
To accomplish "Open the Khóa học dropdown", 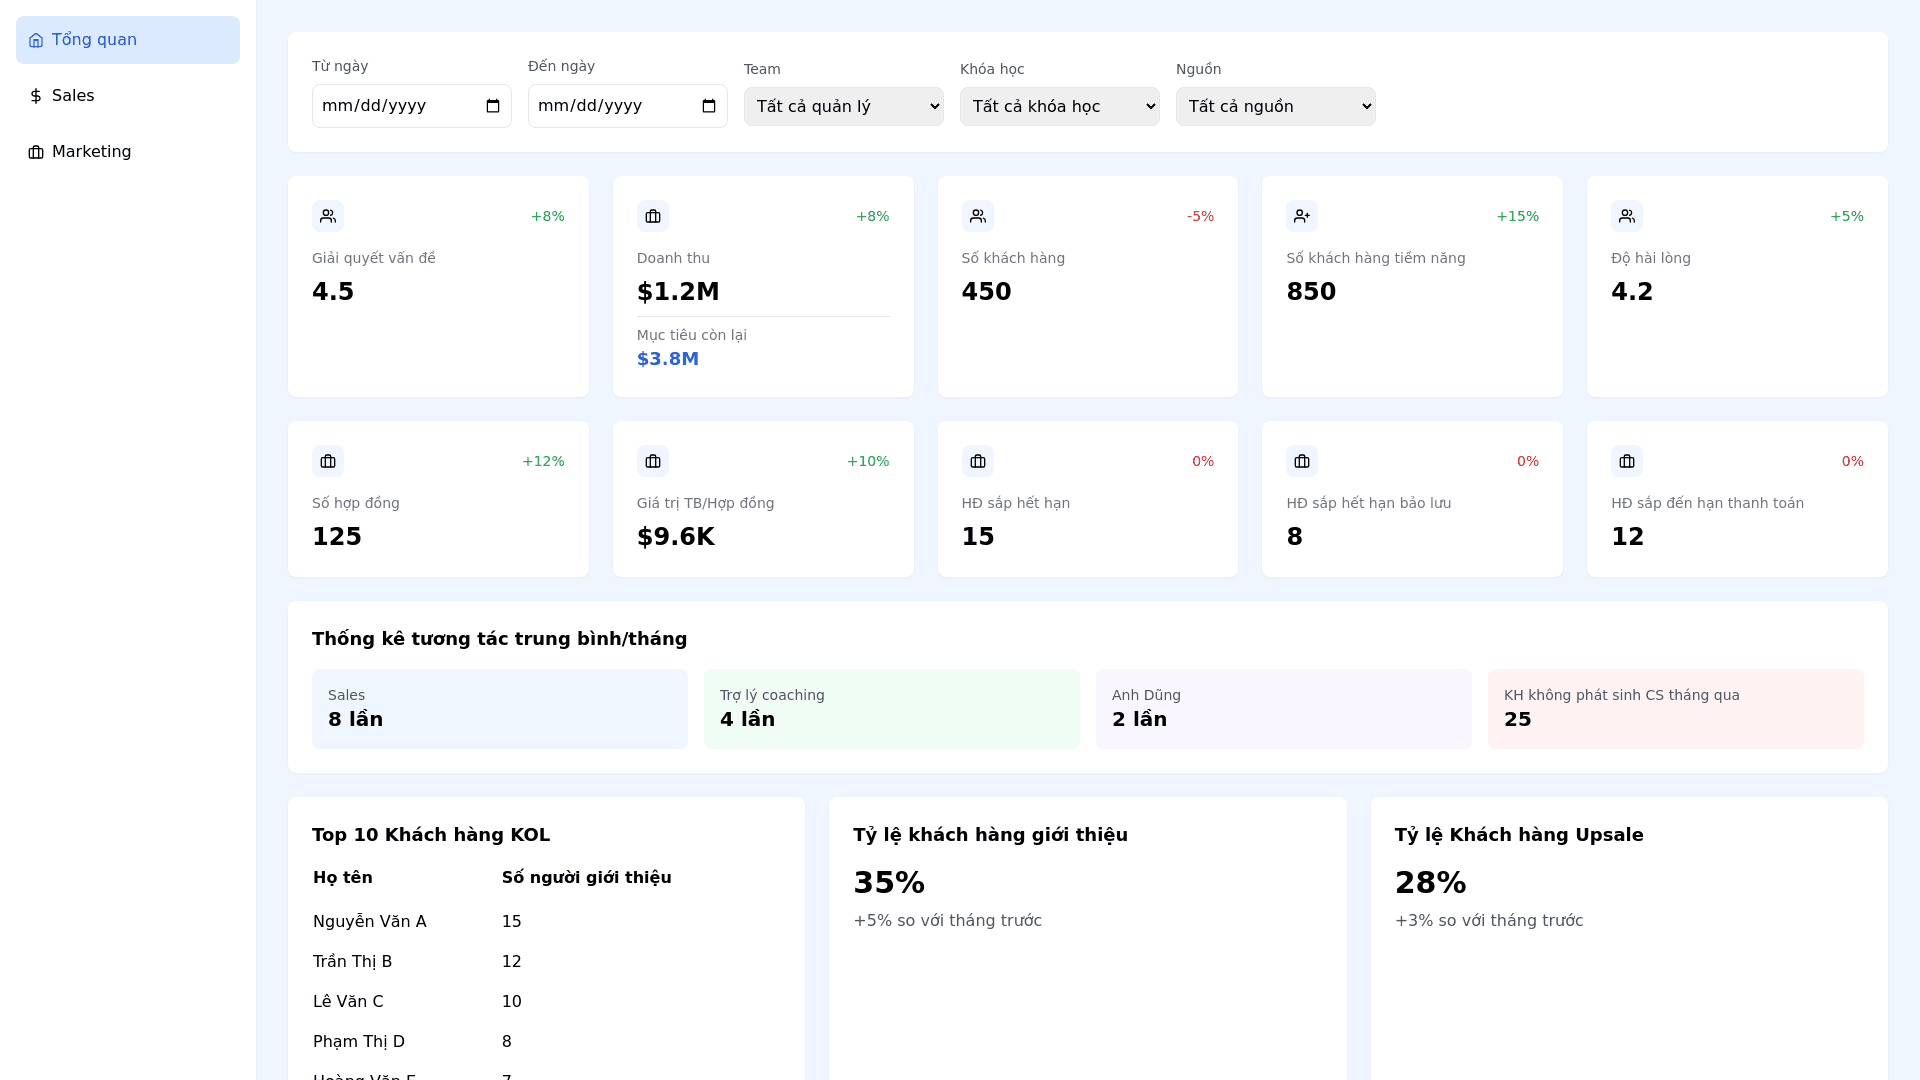I will (x=1059, y=106).
